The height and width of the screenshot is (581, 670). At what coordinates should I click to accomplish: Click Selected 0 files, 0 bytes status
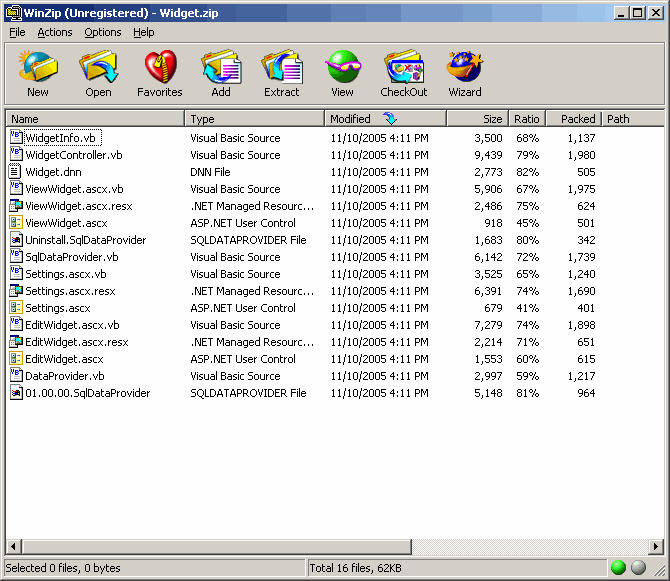click(63, 568)
